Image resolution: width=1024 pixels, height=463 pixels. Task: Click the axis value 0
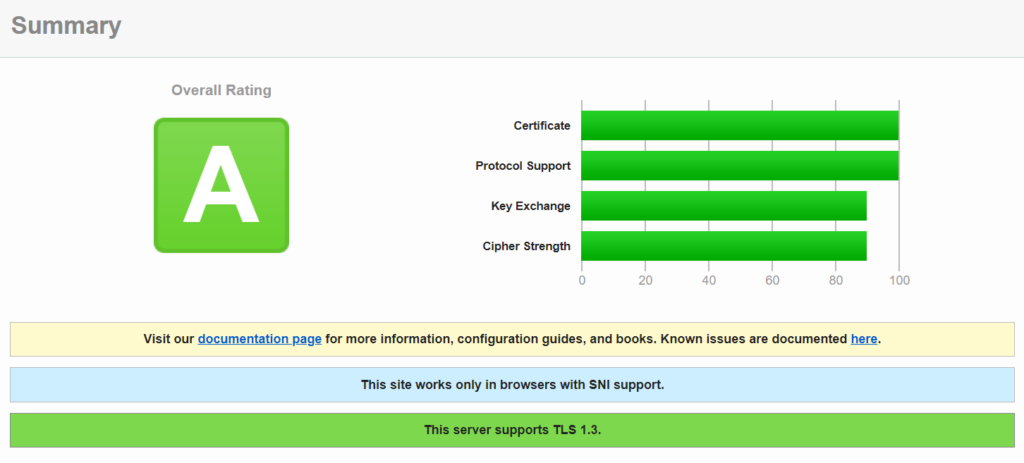(582, 281)
